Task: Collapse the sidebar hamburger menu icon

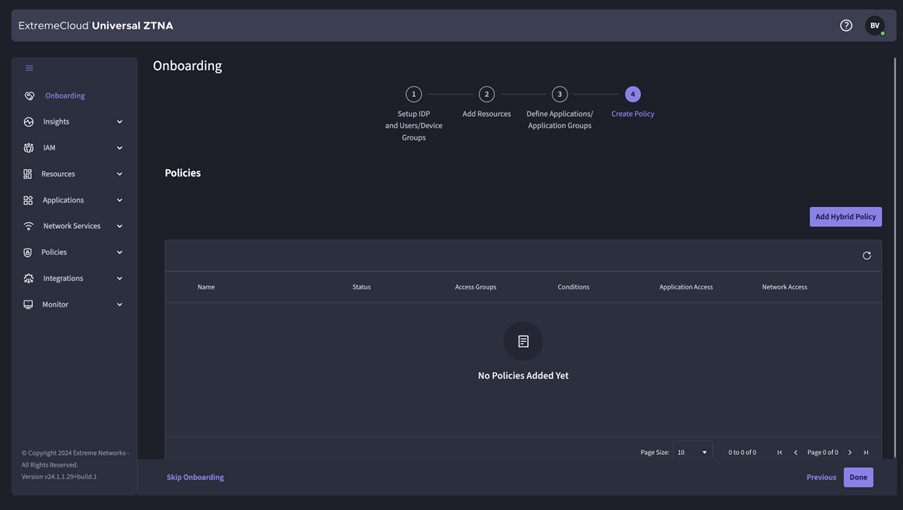Action: click(29, 68)
